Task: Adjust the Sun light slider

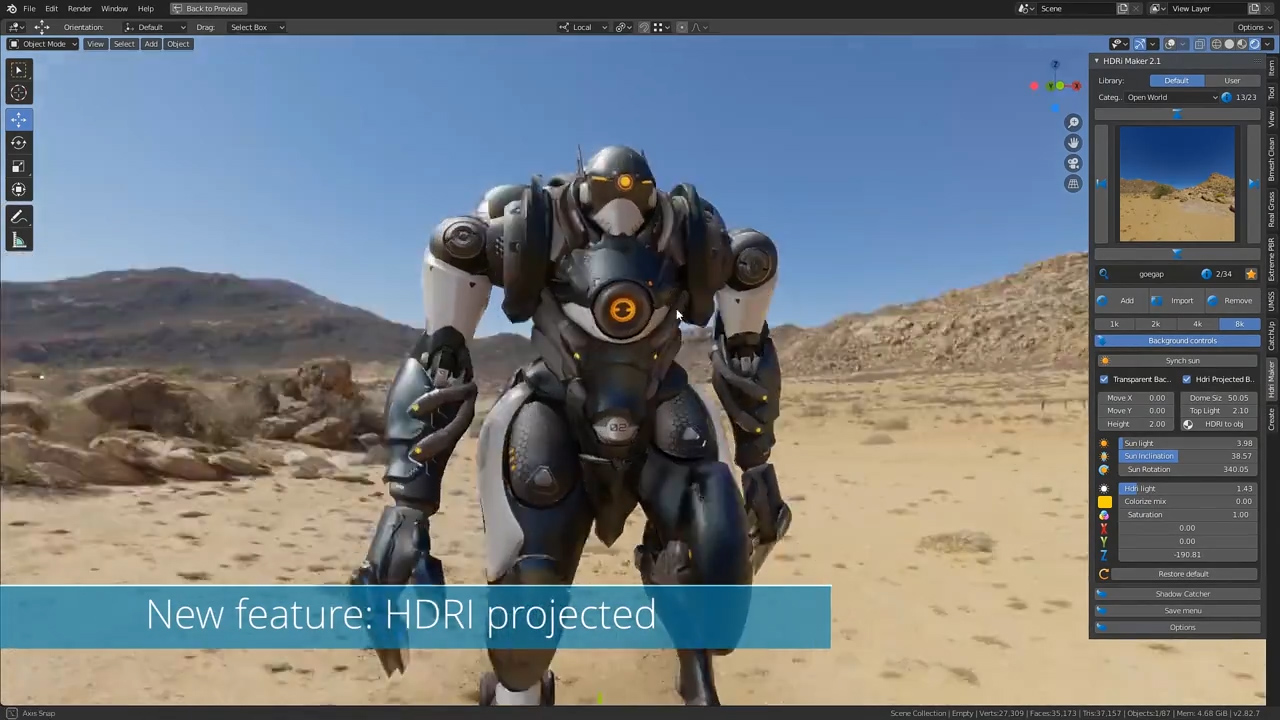Action: point(1188,443)
